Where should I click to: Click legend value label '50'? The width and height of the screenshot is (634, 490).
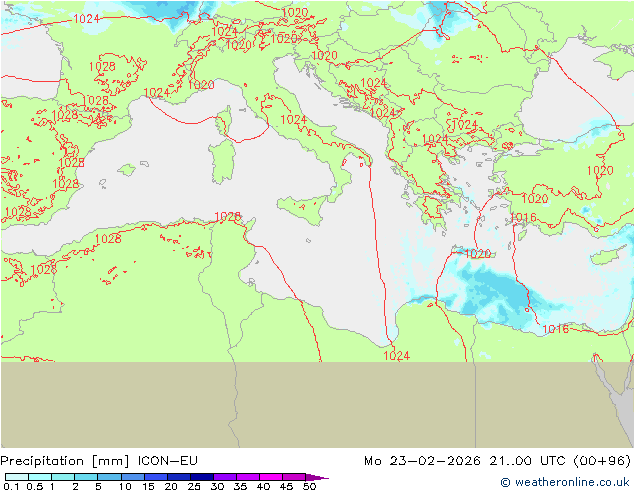(x=309, y=486)
